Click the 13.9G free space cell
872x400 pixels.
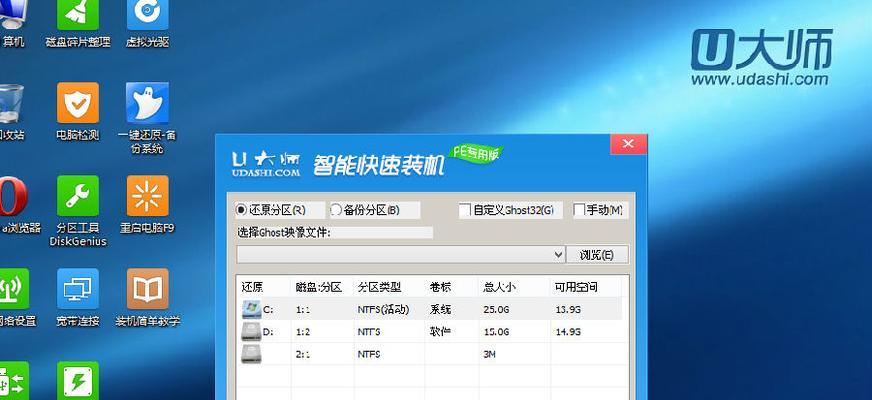point(568,309)
